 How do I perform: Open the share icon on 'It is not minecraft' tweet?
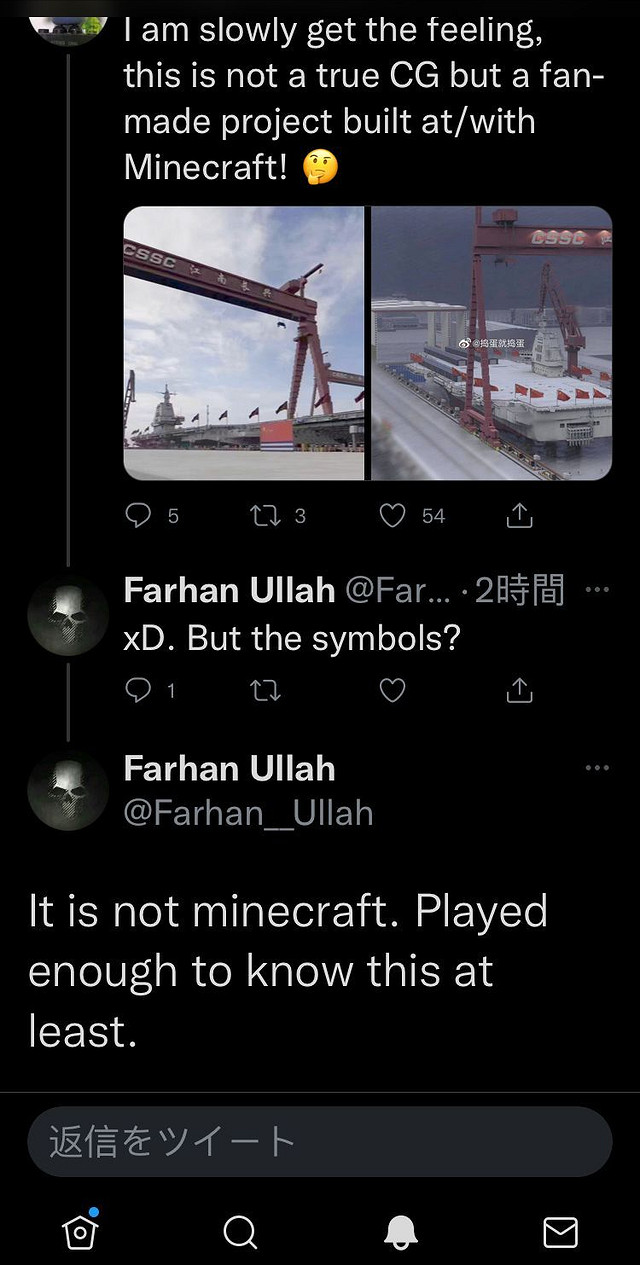[518, 689]
